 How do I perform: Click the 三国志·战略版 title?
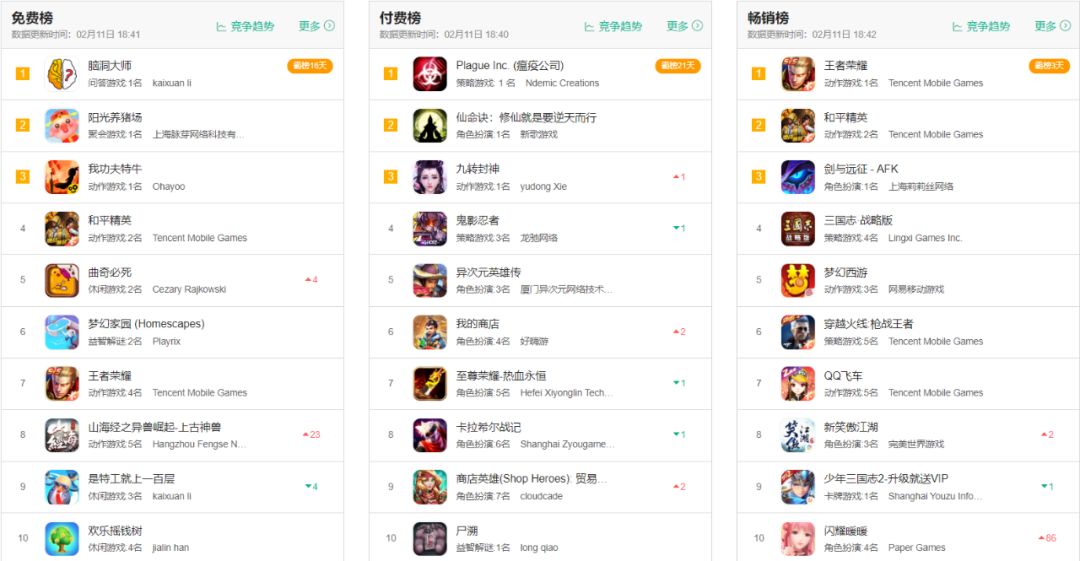(858, 220)
